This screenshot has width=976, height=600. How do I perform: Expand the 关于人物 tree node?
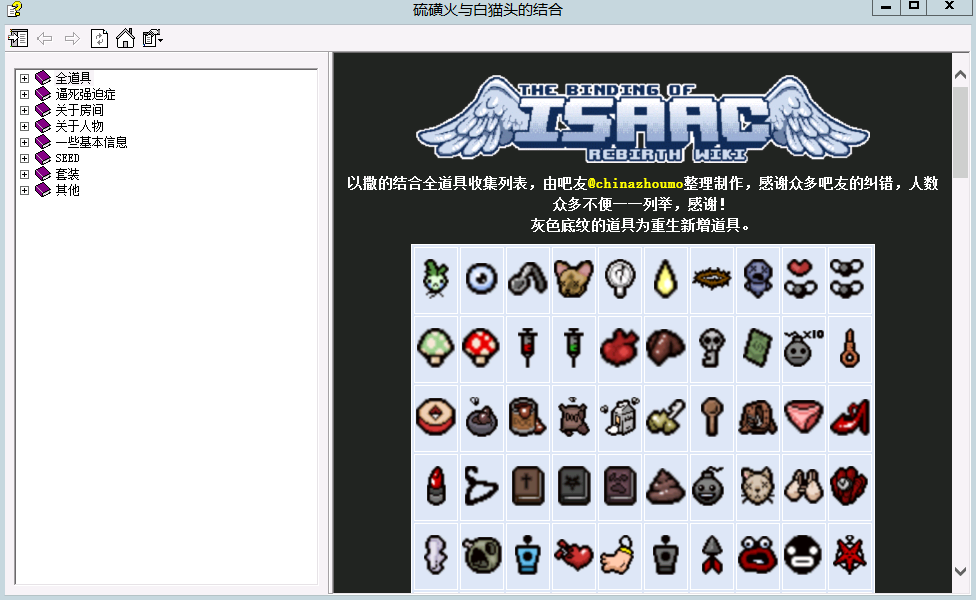24,126
